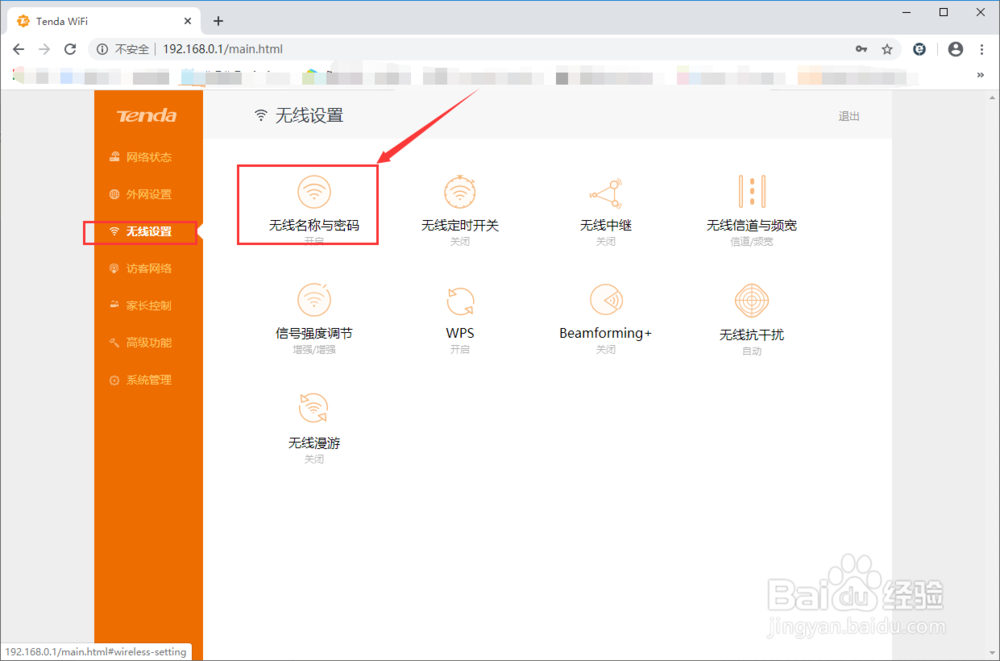Reload the page with refresh icon
This screenshot has height=661, width=1000.
tap(70, 49)
